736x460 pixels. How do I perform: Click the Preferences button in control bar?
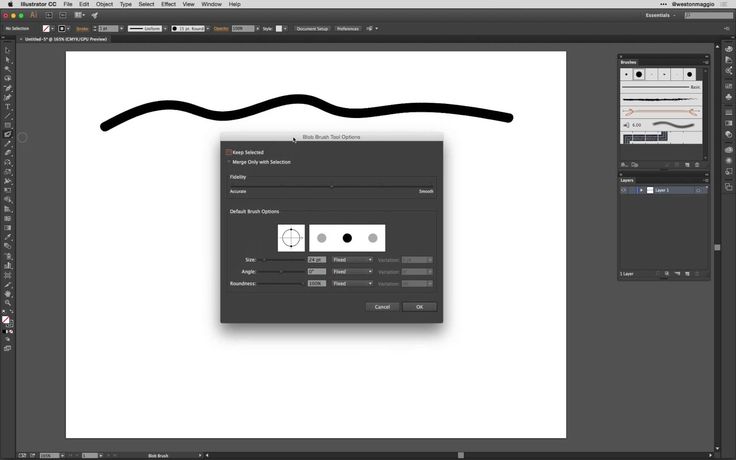[348, 29]
